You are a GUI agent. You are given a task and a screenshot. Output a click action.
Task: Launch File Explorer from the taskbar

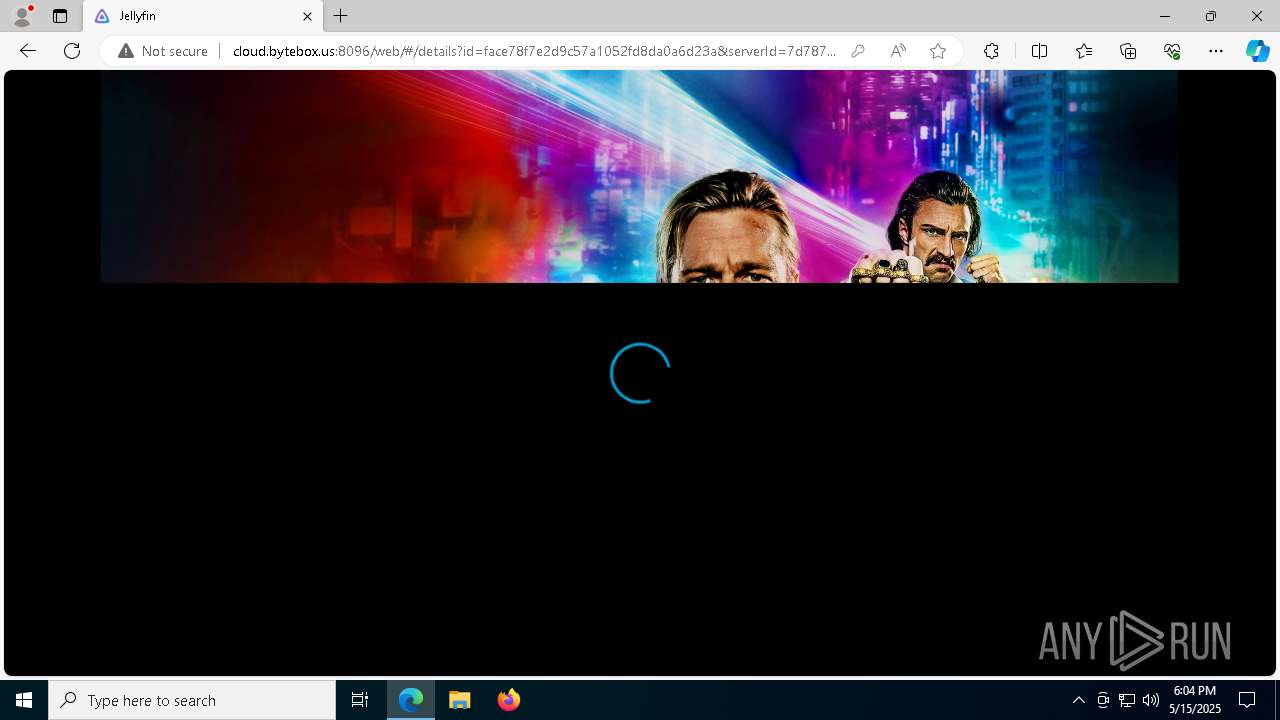point(460,700)
